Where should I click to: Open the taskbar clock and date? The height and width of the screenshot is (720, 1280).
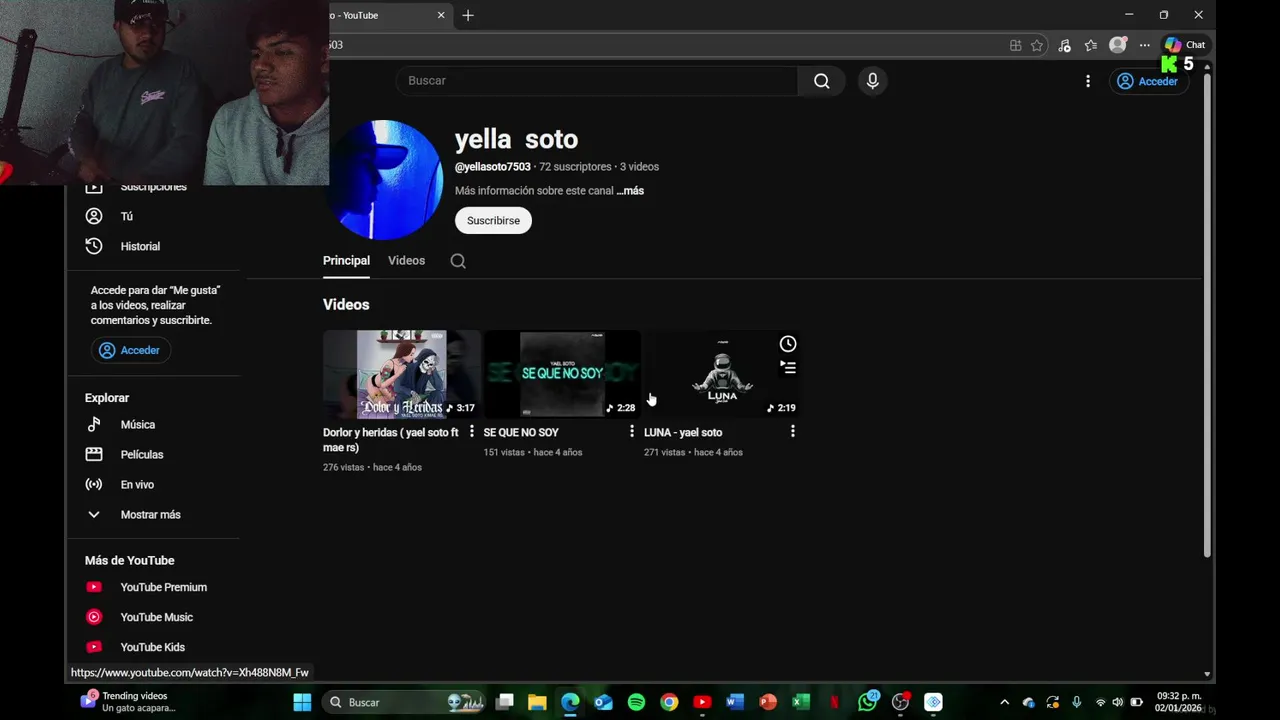(1178, 702)
